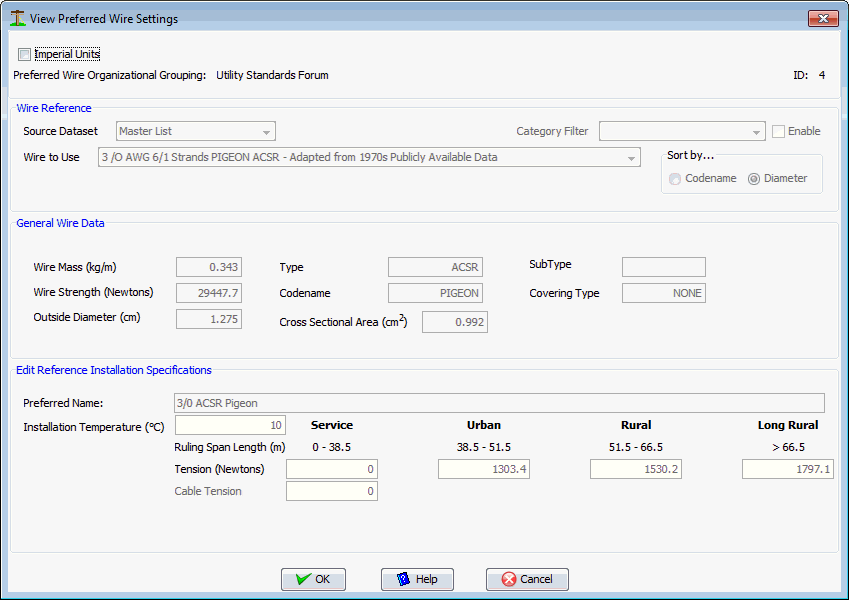
Task: Click the Covering Type field
Action: [x=664, y=293]
